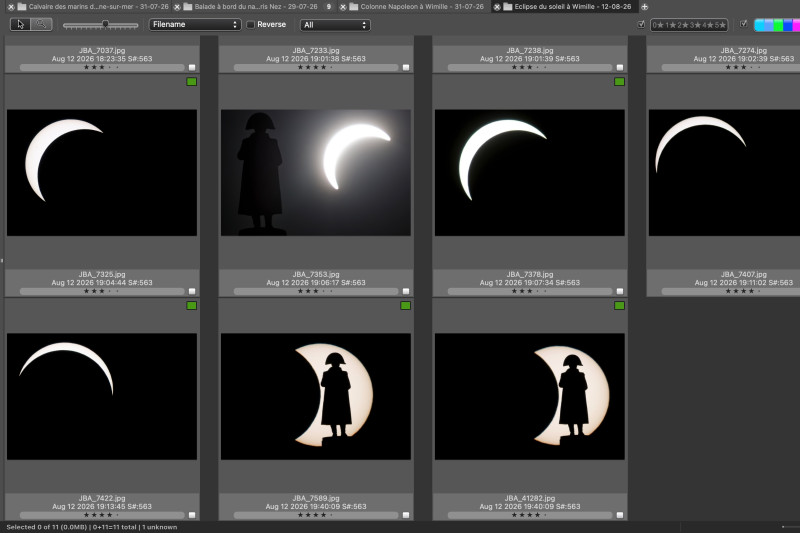800x533 pixels.
Task: Click the green color class tag on JBA_7325 thumbnail
Action: (191, 82)
